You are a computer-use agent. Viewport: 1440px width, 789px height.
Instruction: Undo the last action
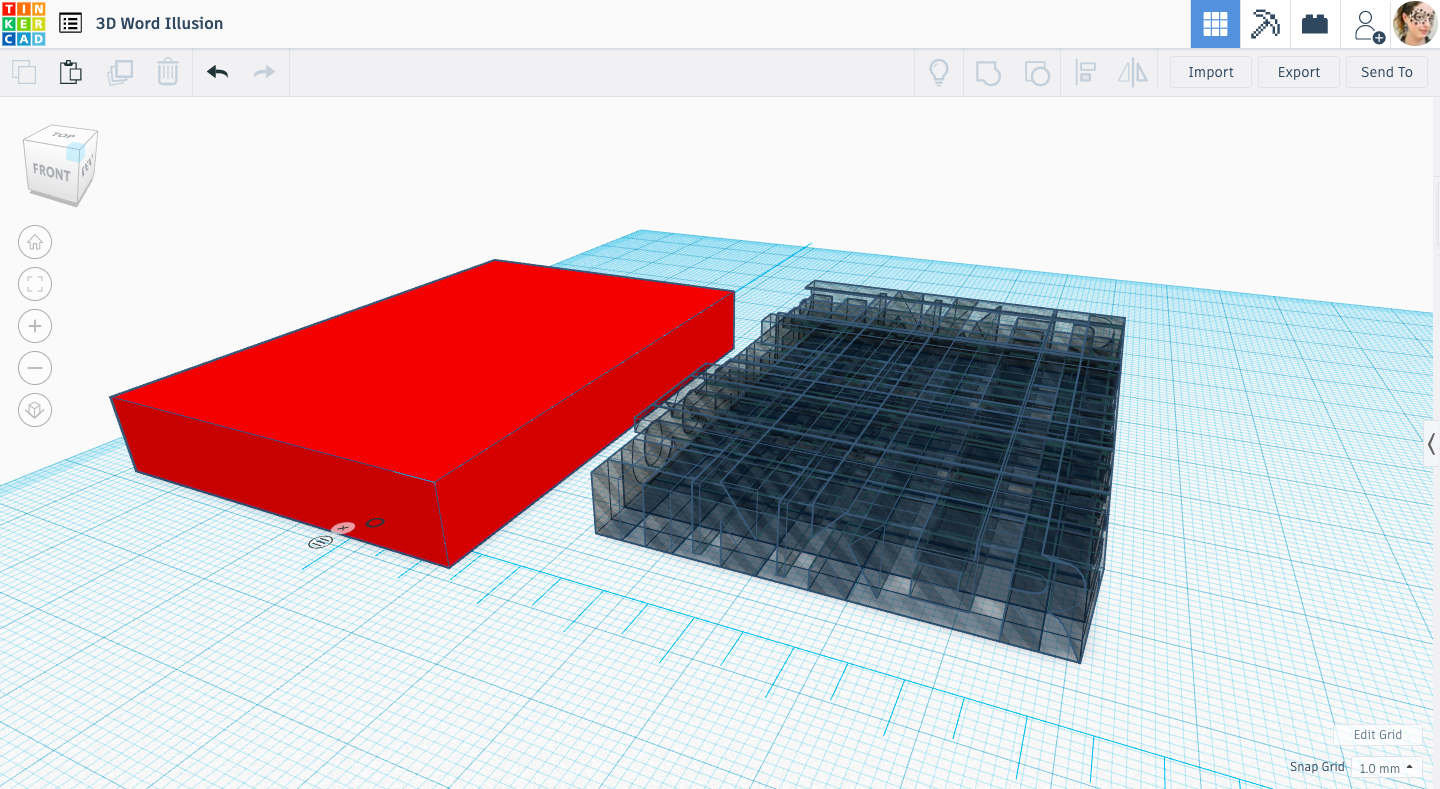pos(217,72)
